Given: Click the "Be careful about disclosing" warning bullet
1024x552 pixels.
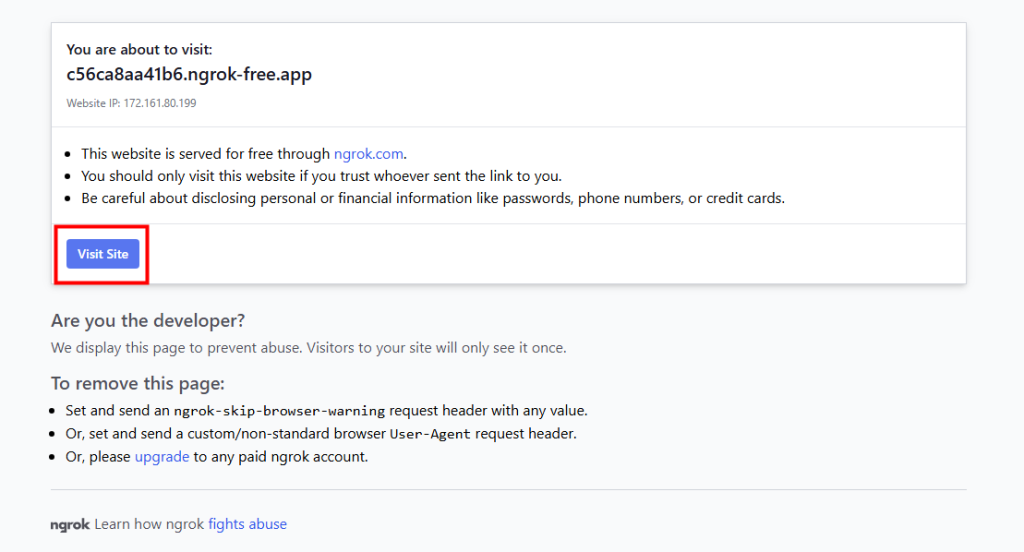Looking at the screenshot, I should pos(432,198).
